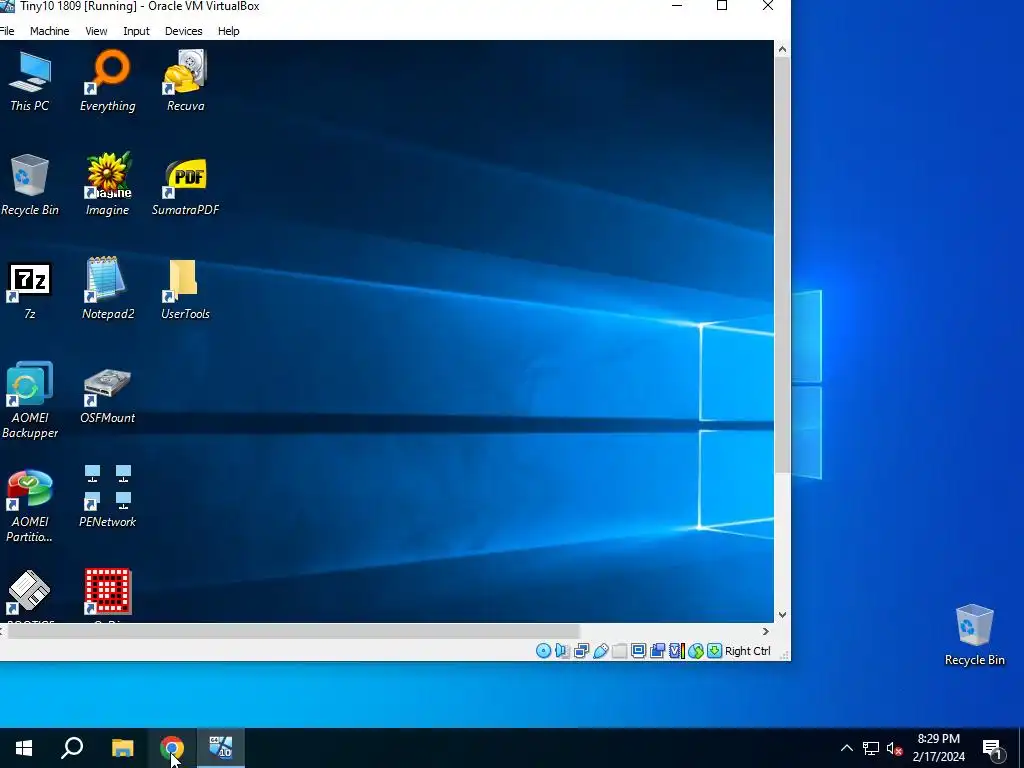This screenshot has height=768, width=1024.
Task: Click the audio indicator in VirtualBox status bar
Action: pos(562,651)
